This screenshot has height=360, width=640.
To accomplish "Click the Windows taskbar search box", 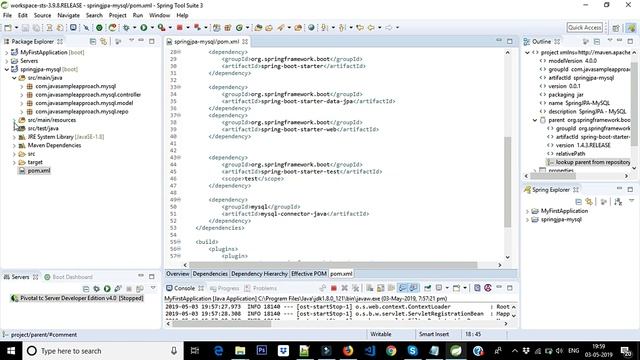I will pos(102,351).
